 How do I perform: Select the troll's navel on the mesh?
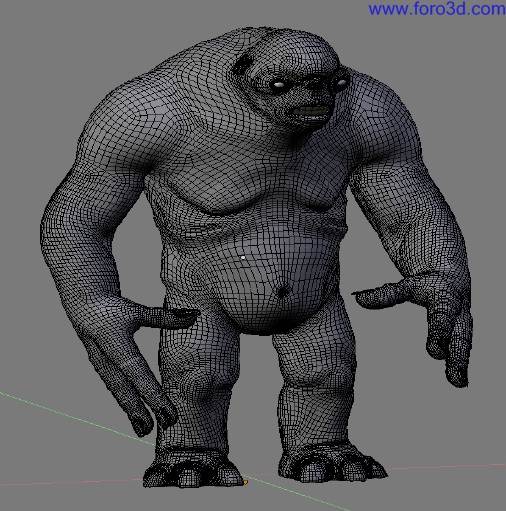[x=283, y=292]
